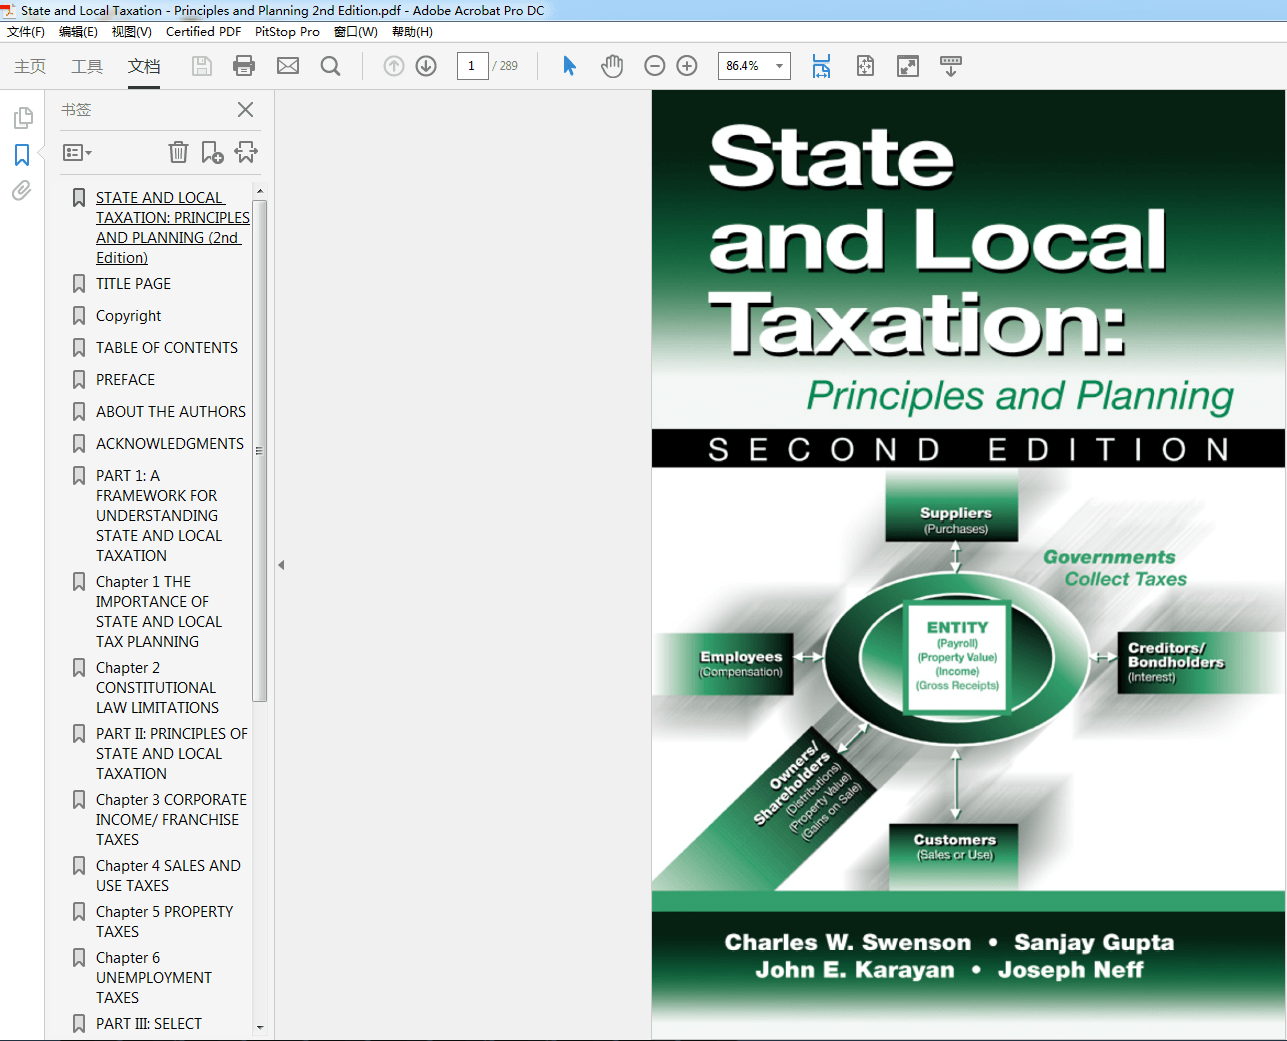Image resolution: width=1287 pixels, height=1041 pixels.
Task: Open Chapter 5 Property Taxes bookmark
Action: [164, 922]
